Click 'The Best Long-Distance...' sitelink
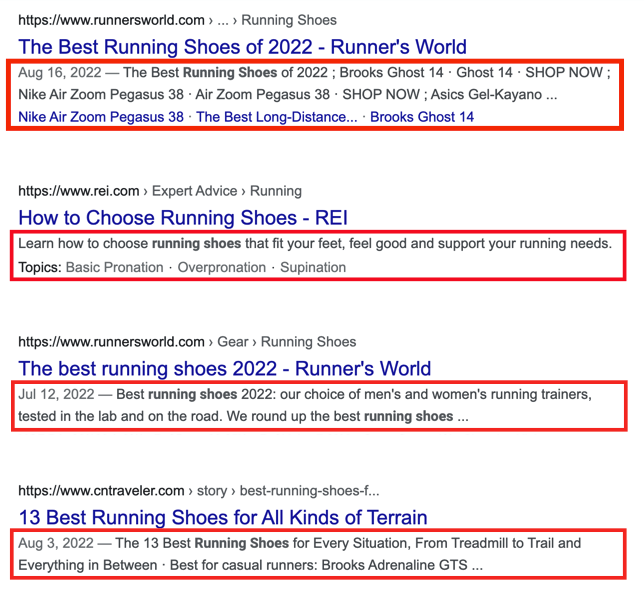Image resolution: width=644 pixels, height=601 pixels. 277,117
